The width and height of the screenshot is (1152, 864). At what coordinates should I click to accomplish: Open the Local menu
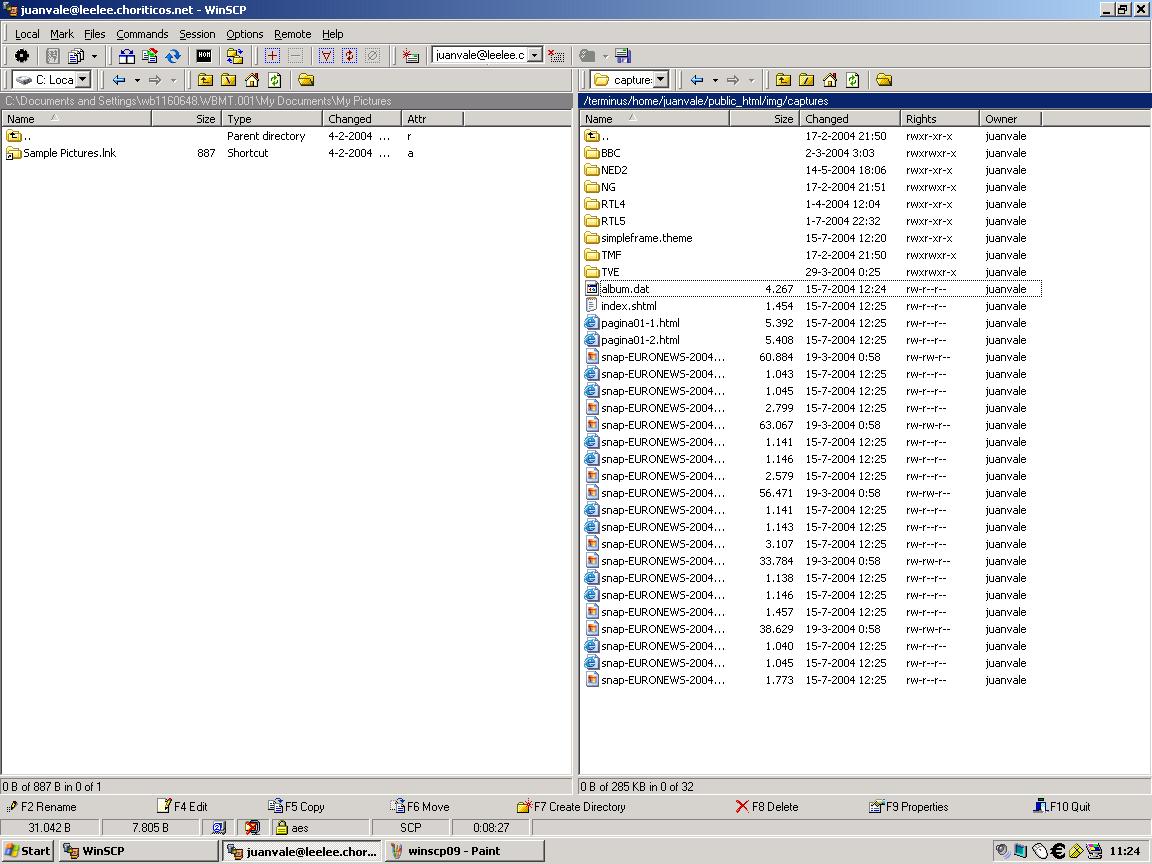[x=27, y=34]
